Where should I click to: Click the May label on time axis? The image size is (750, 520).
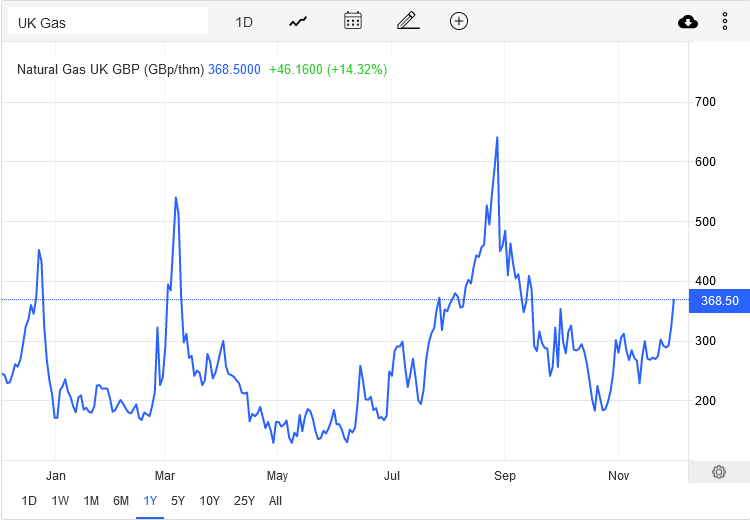[277, 476]
